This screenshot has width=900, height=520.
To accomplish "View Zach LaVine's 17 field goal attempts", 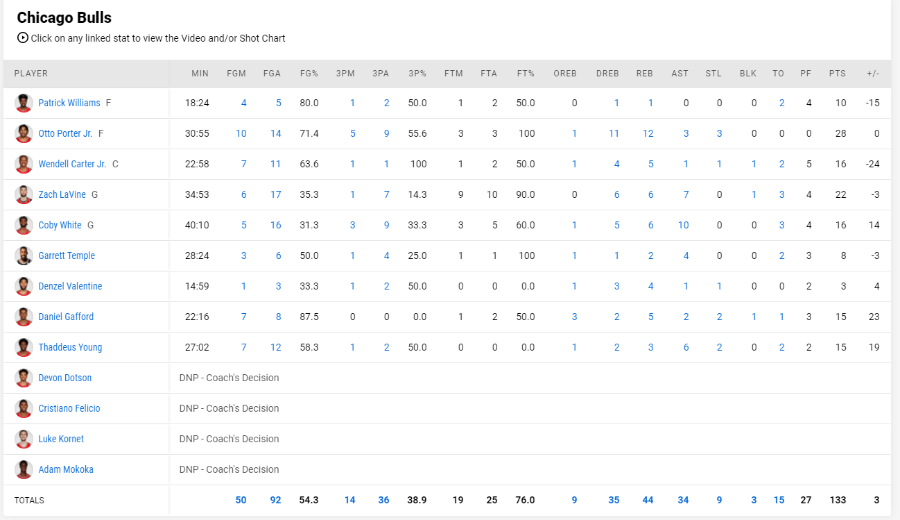I will [x=276, y=195].
